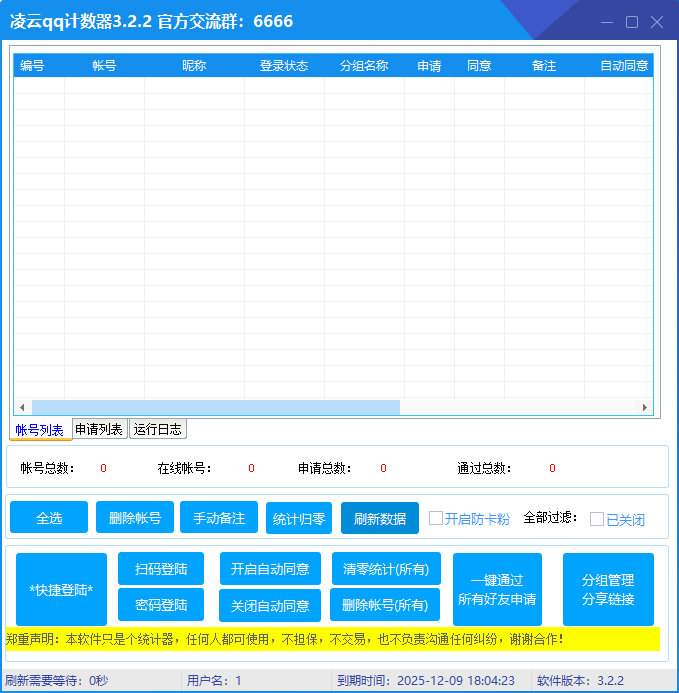
Task: Minimize the 凌云qq计数器 window
Action: [x=607, y=22]
